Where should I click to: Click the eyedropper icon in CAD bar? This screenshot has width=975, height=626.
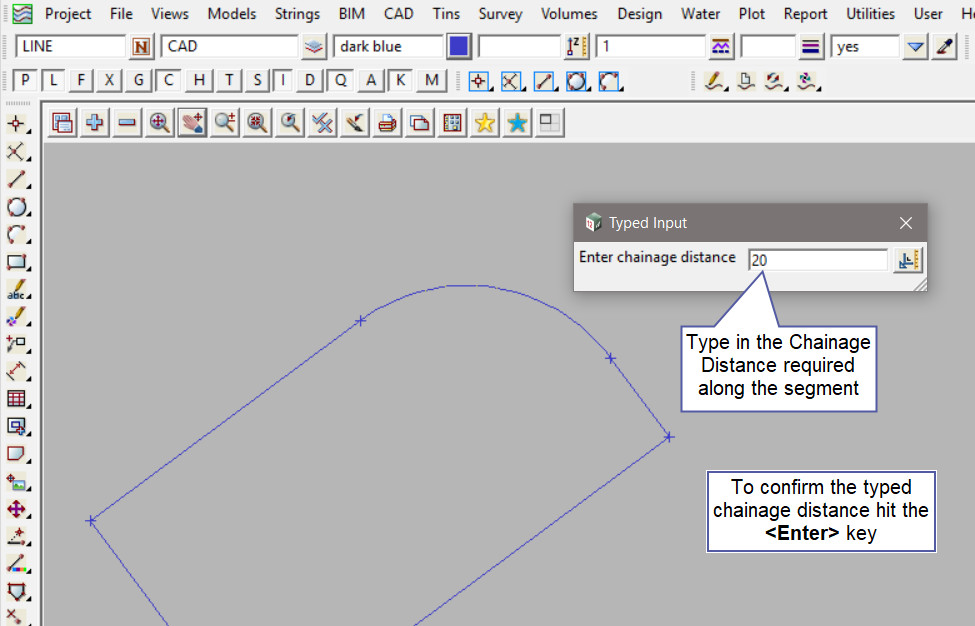[945, 47]
